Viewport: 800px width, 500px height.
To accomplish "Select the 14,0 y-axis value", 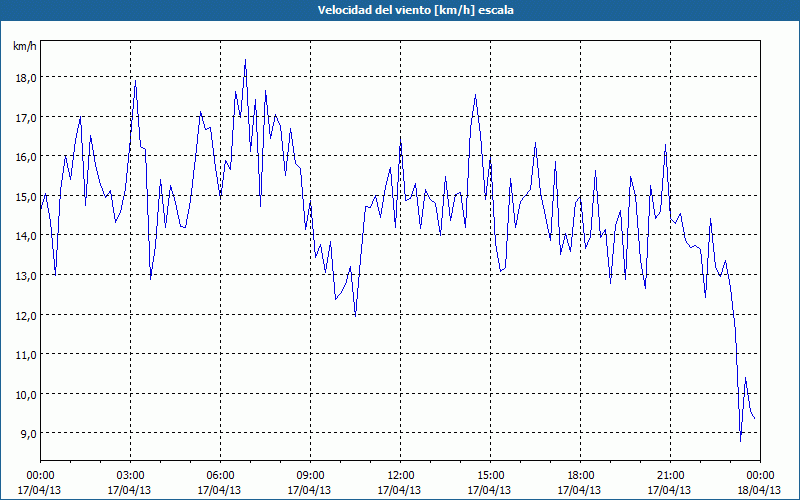I will 26,236.
